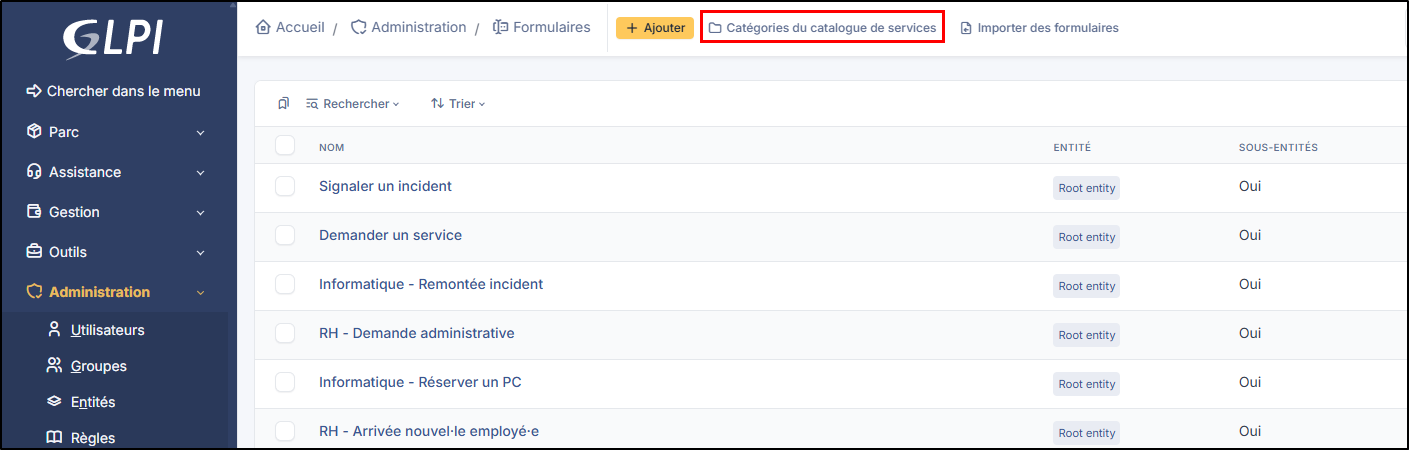Click the folder icon of Catégories du catalogue
1409x450 pixels.
click(x=715, y=28)
